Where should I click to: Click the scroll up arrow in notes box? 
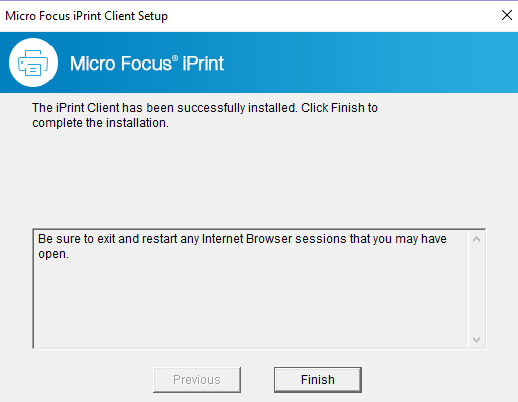[x=477, y=239]
